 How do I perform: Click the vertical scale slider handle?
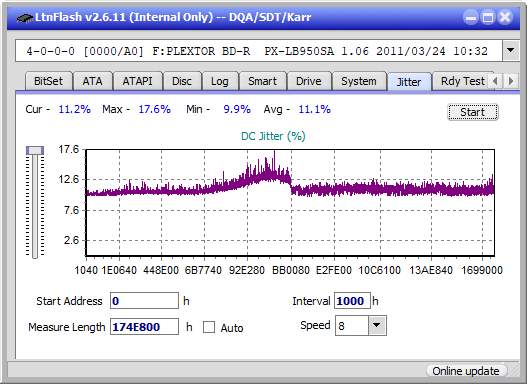click(35, 150)
